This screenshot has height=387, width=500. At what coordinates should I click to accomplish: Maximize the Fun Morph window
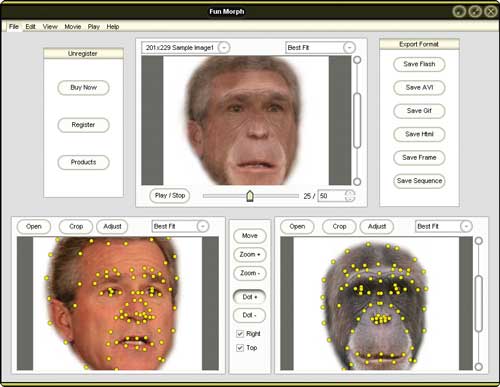[x=475, y=12]
